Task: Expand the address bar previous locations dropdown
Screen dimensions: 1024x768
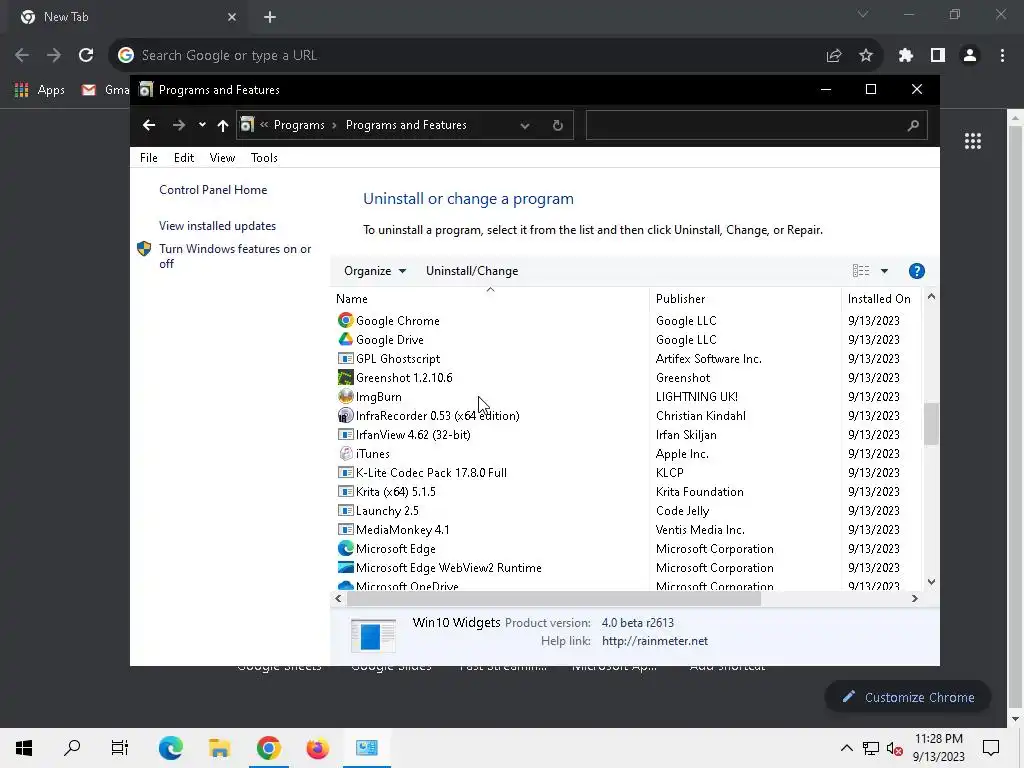Action: (524, 125)
